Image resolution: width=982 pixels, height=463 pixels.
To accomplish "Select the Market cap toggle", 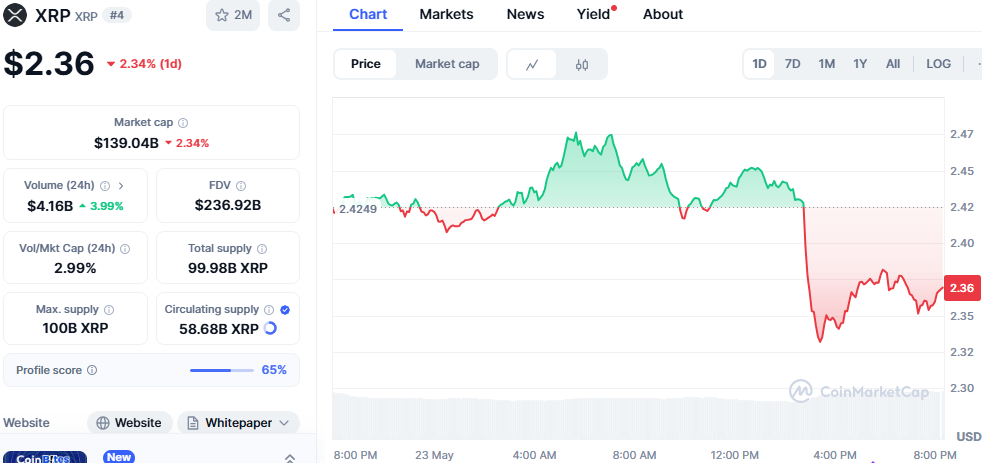I will coord(447,64).
